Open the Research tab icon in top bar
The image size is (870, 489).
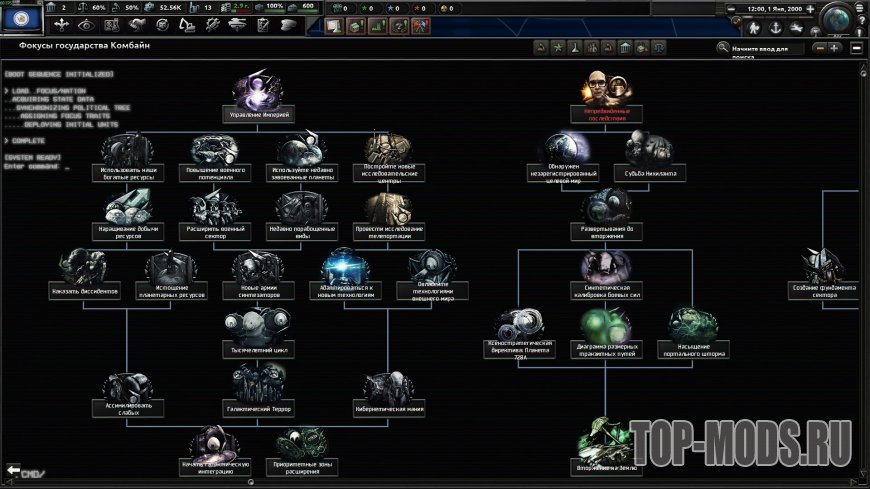click(113, 25)
